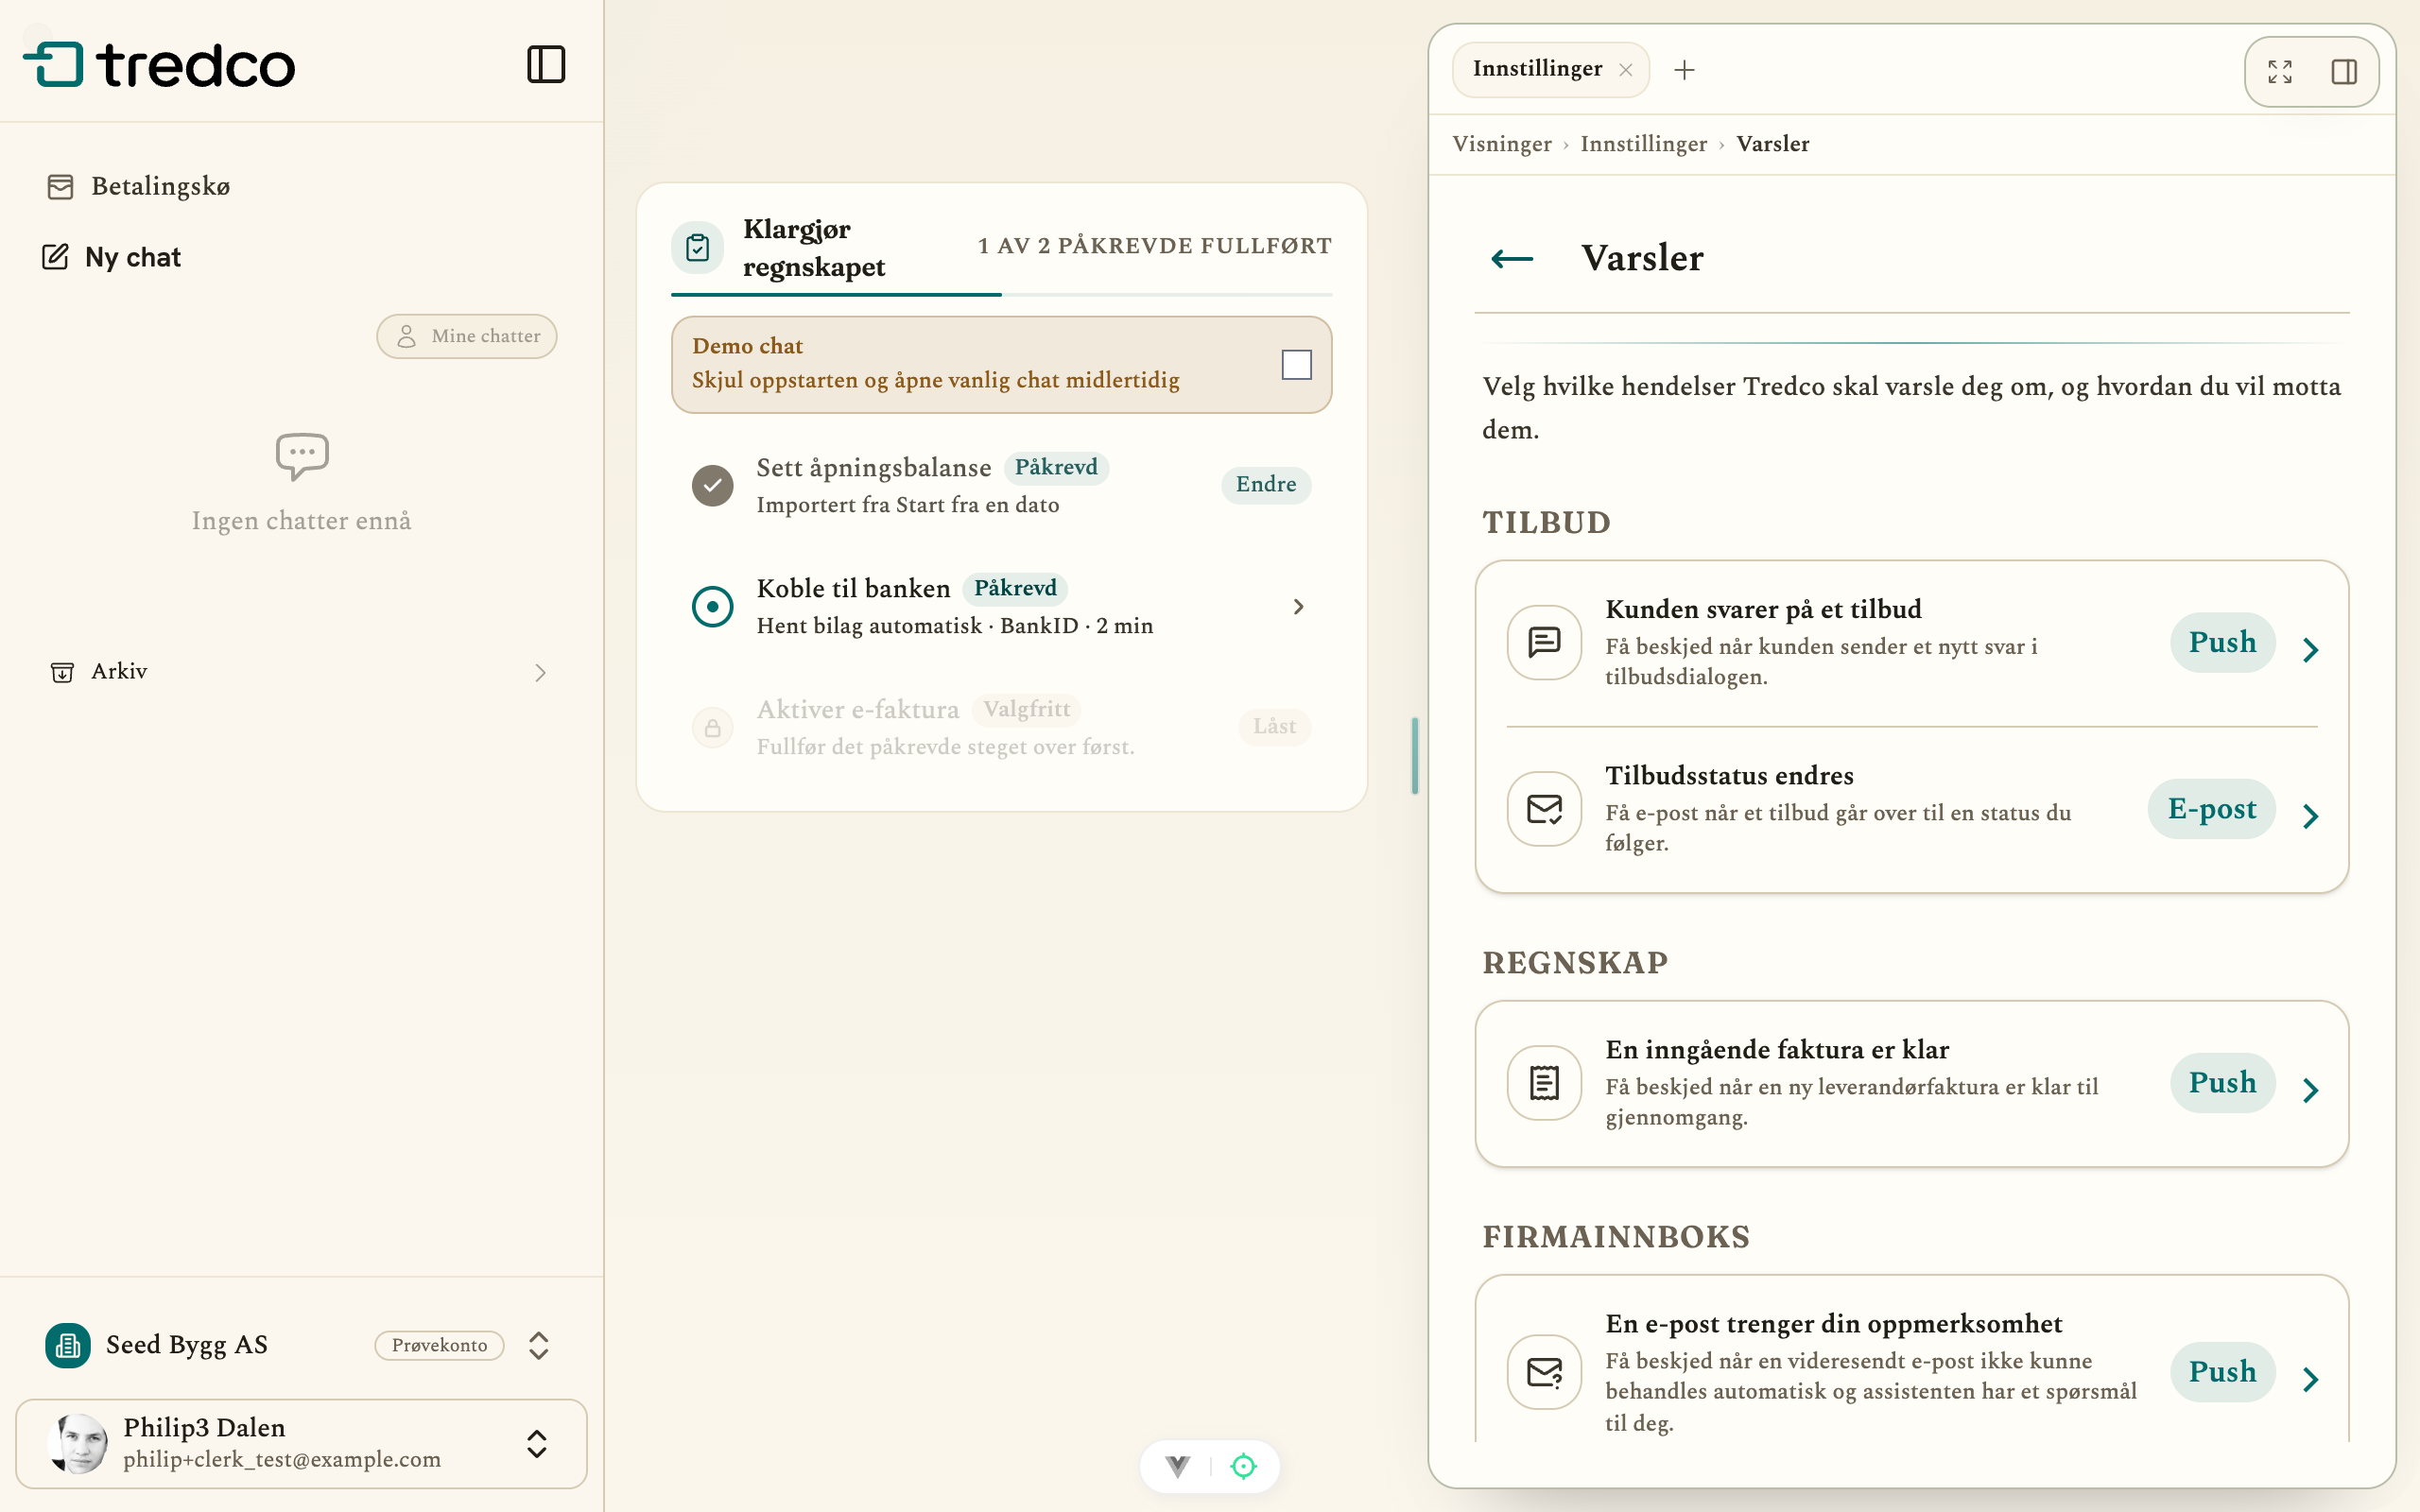Click the Påkrevd tag on Koble til banken
The image size is (2420, 1512).
(1015, 589)
